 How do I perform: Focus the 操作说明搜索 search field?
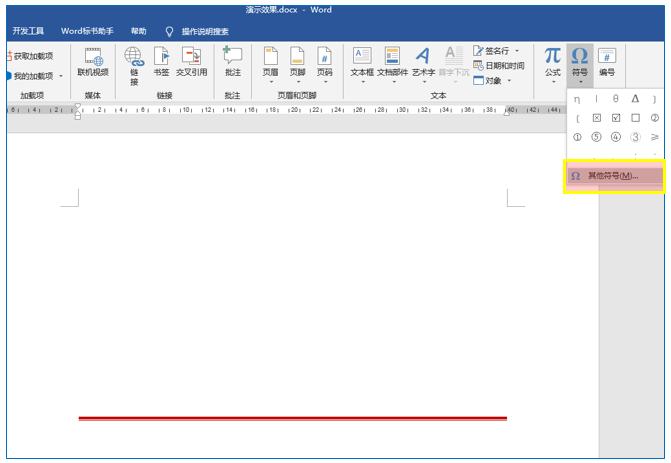coord(205,32)
